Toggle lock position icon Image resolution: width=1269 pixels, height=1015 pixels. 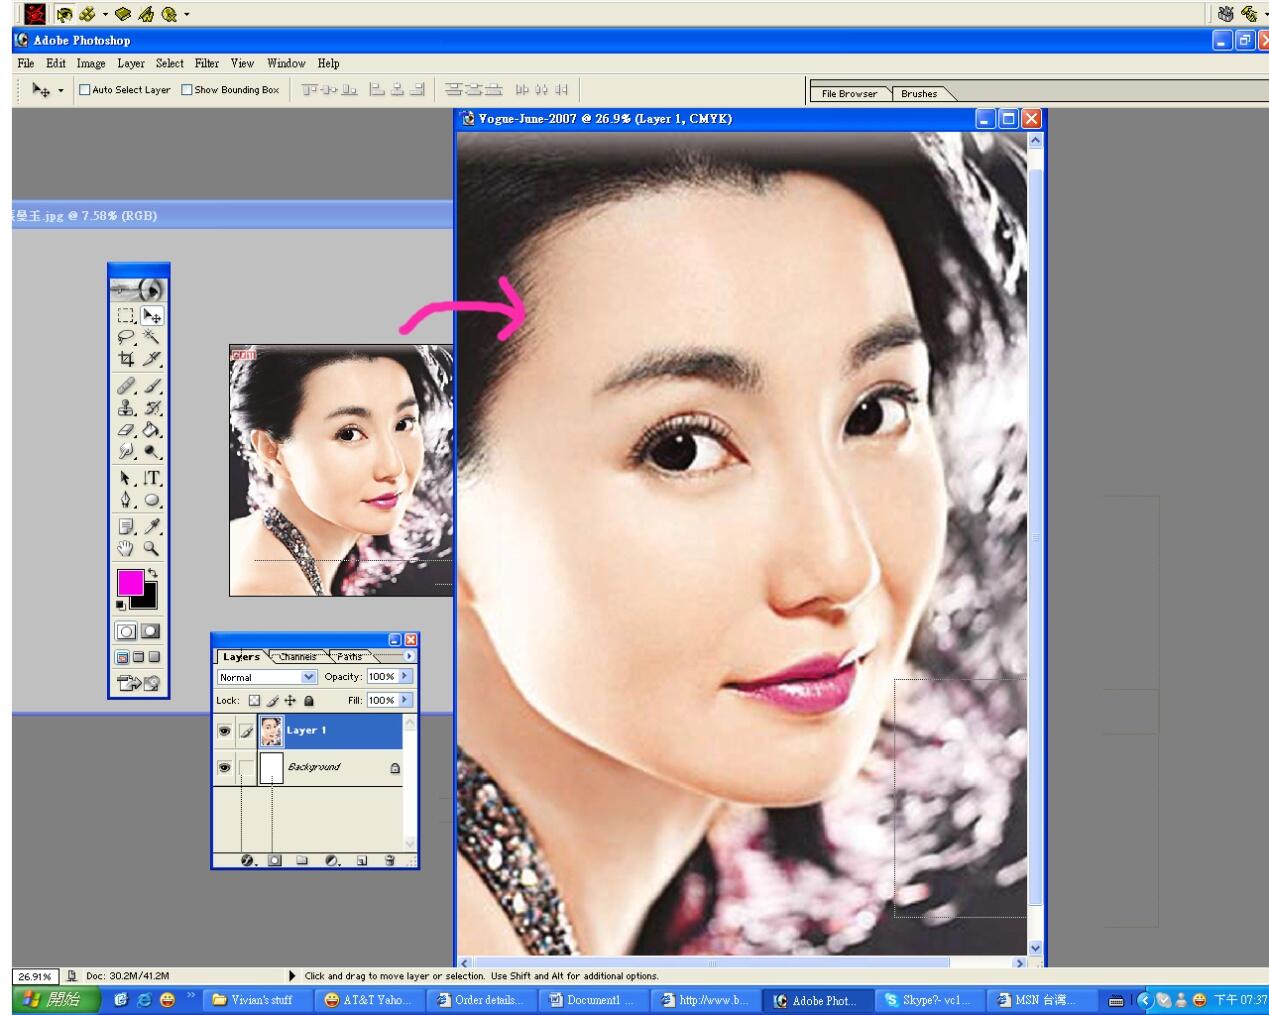click(290, 701)
